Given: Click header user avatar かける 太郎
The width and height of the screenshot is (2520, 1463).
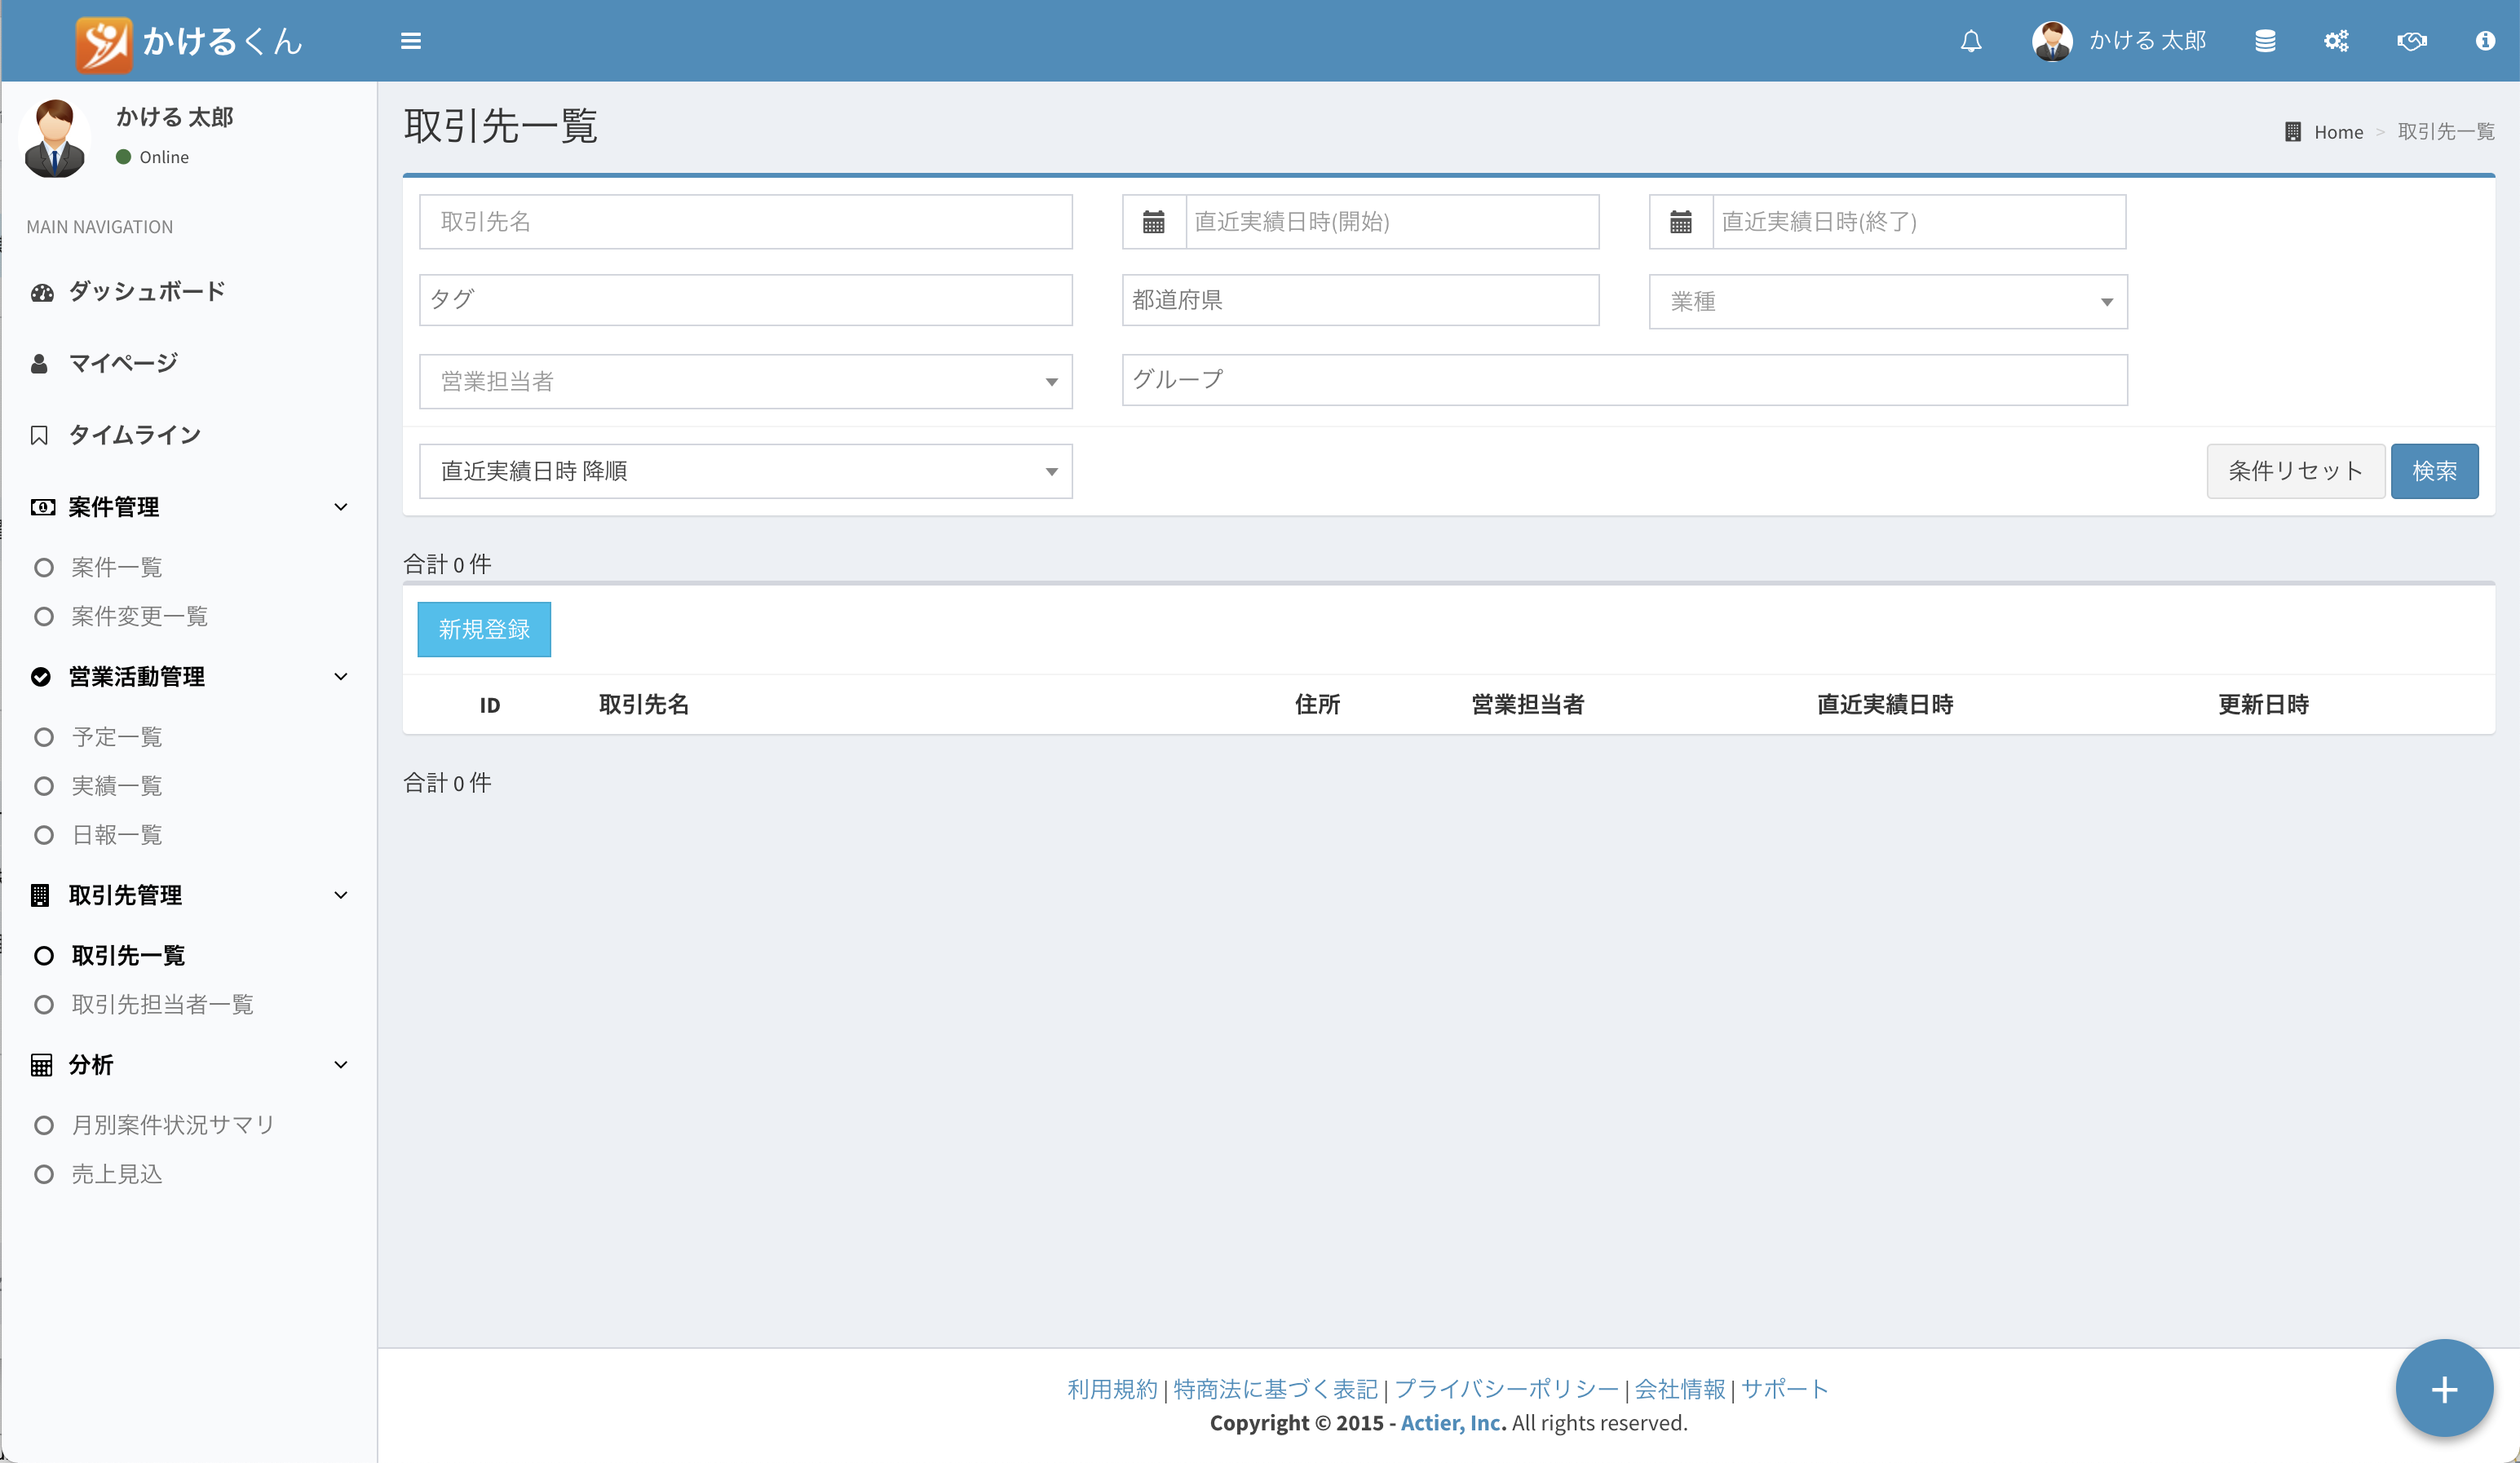Looking at the screenshot, I should click(2052, 41).
